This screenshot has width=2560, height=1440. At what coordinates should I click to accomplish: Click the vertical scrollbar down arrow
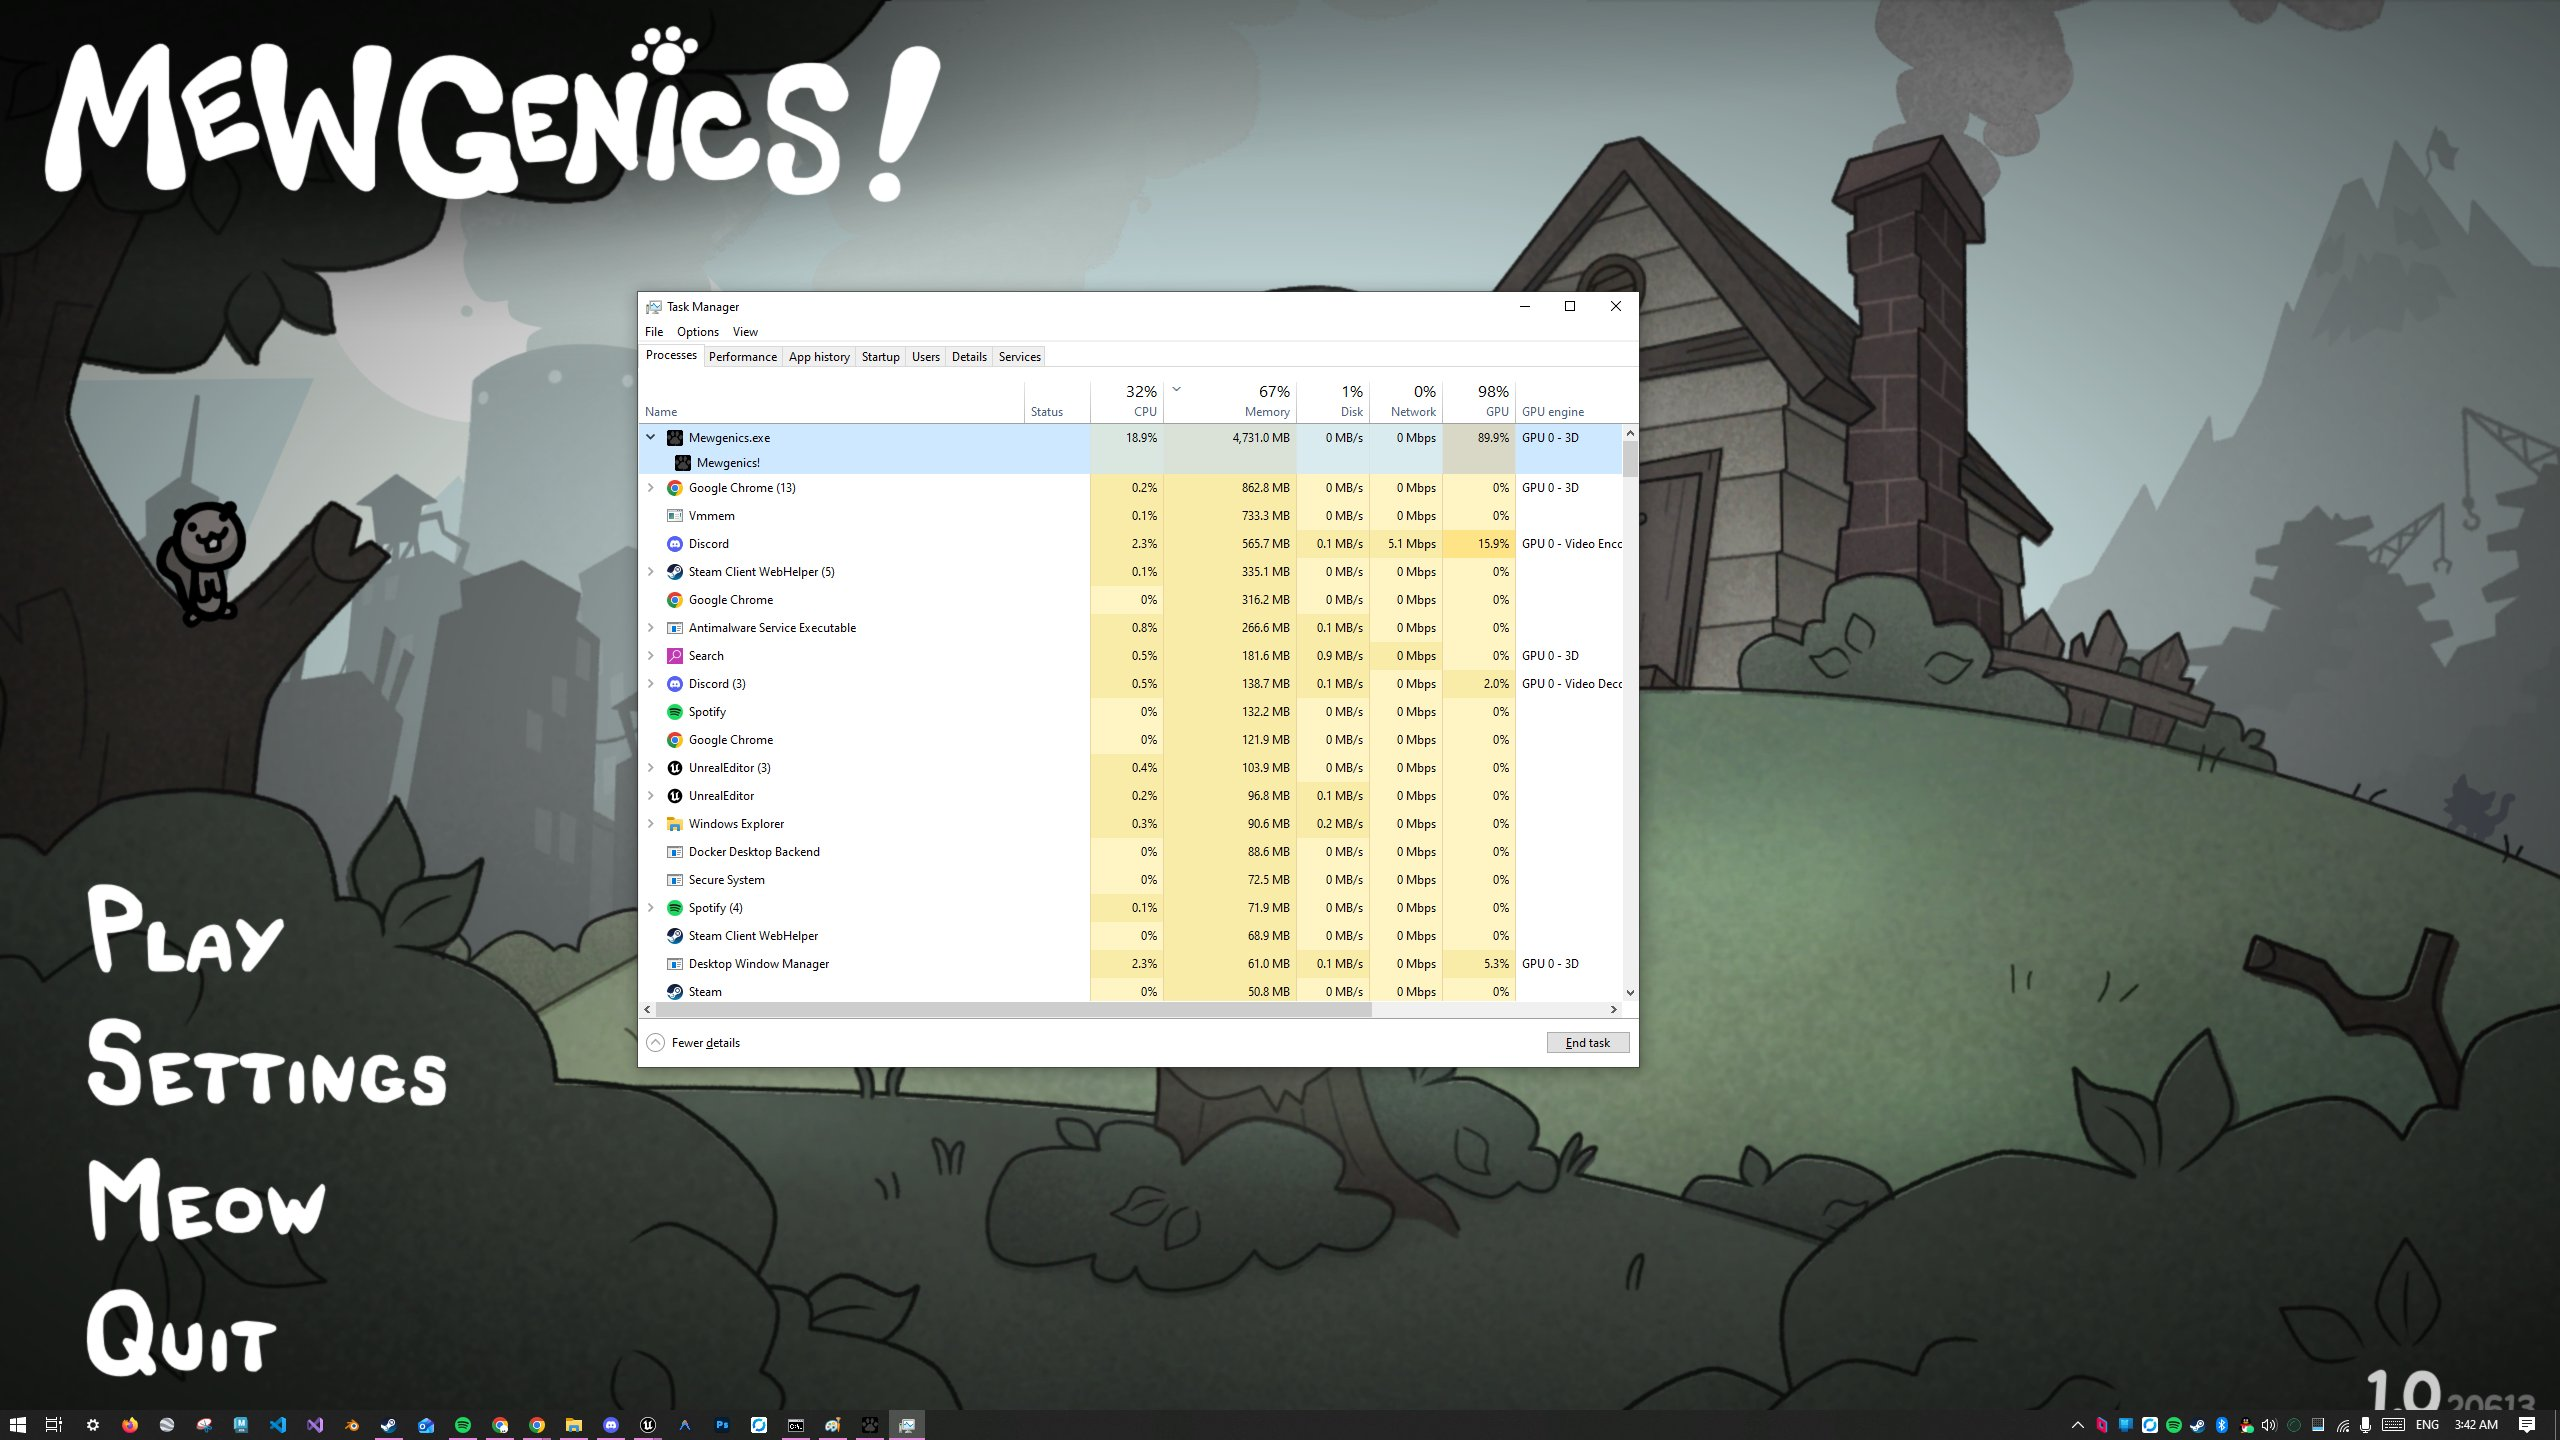[1630, 993]
